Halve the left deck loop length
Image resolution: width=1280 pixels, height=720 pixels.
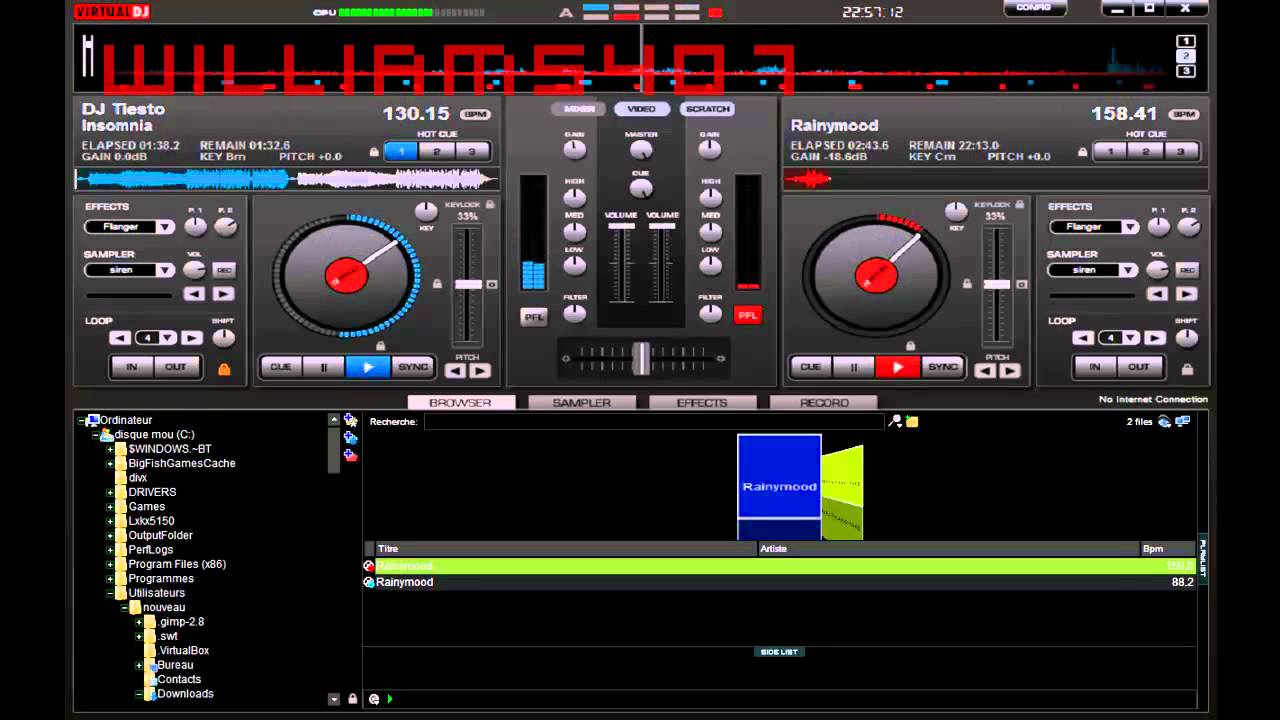pos(120,338)
